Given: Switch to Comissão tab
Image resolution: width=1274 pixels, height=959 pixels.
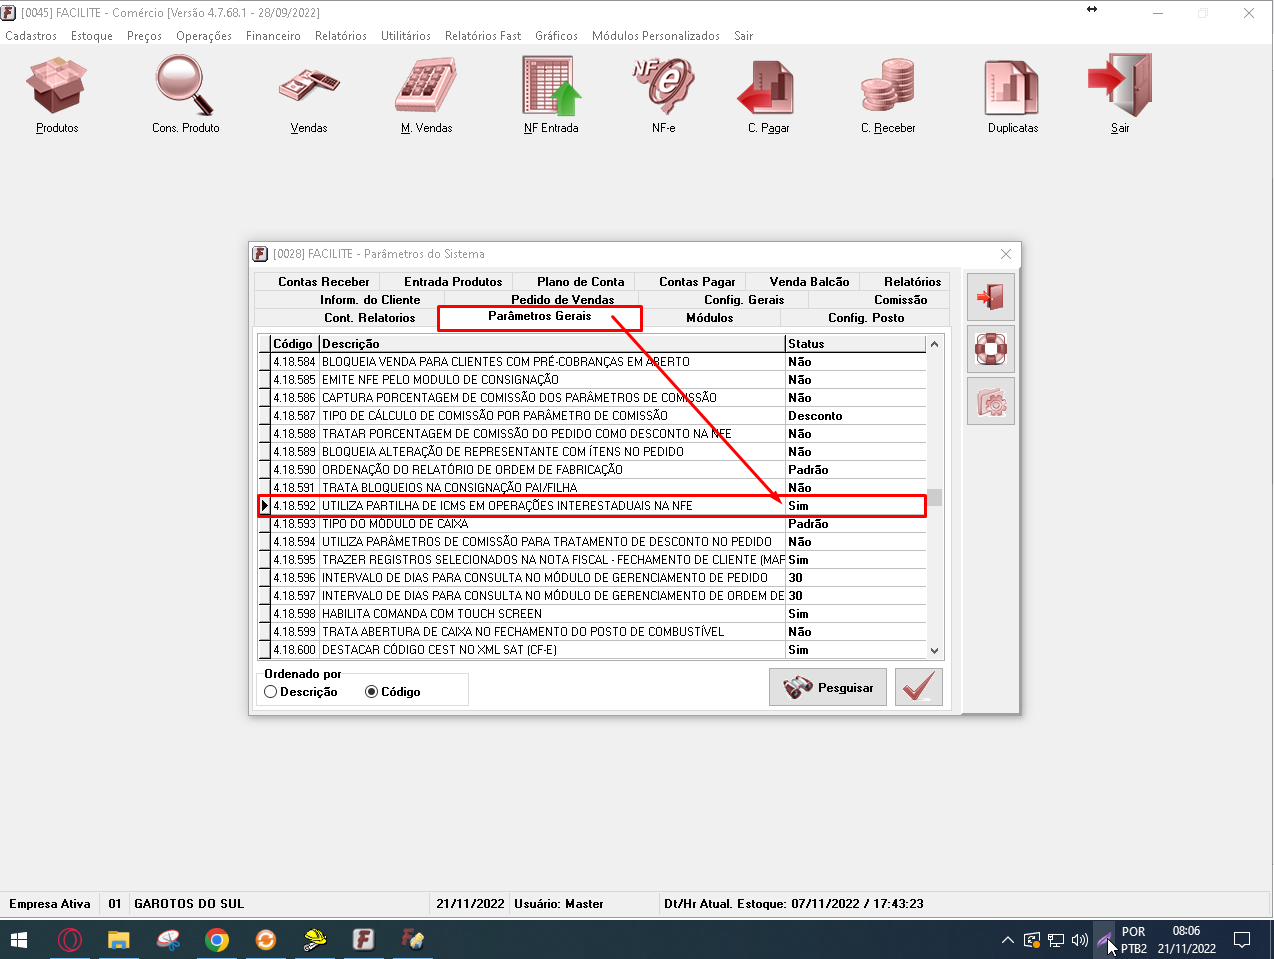Looking at the screenshot, I should coord(900,300).
